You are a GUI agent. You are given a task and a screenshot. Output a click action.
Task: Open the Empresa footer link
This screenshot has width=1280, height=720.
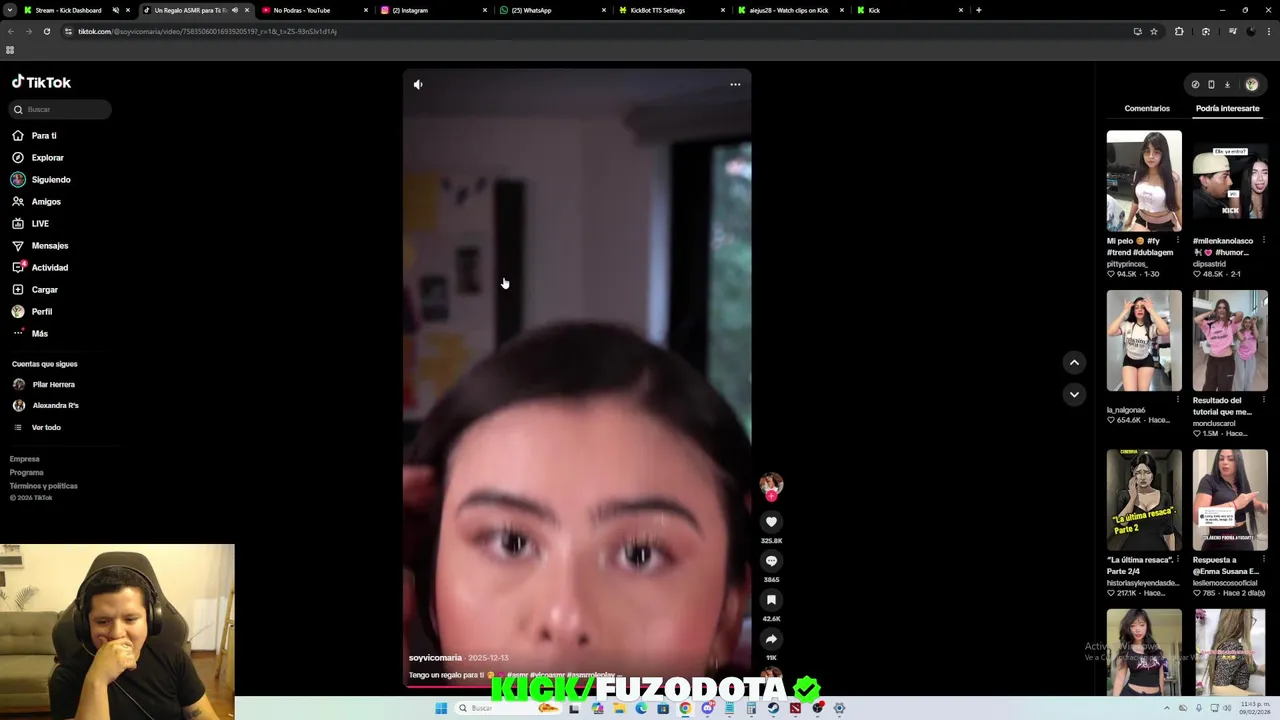pyautogui.click(x=24, y=459)
